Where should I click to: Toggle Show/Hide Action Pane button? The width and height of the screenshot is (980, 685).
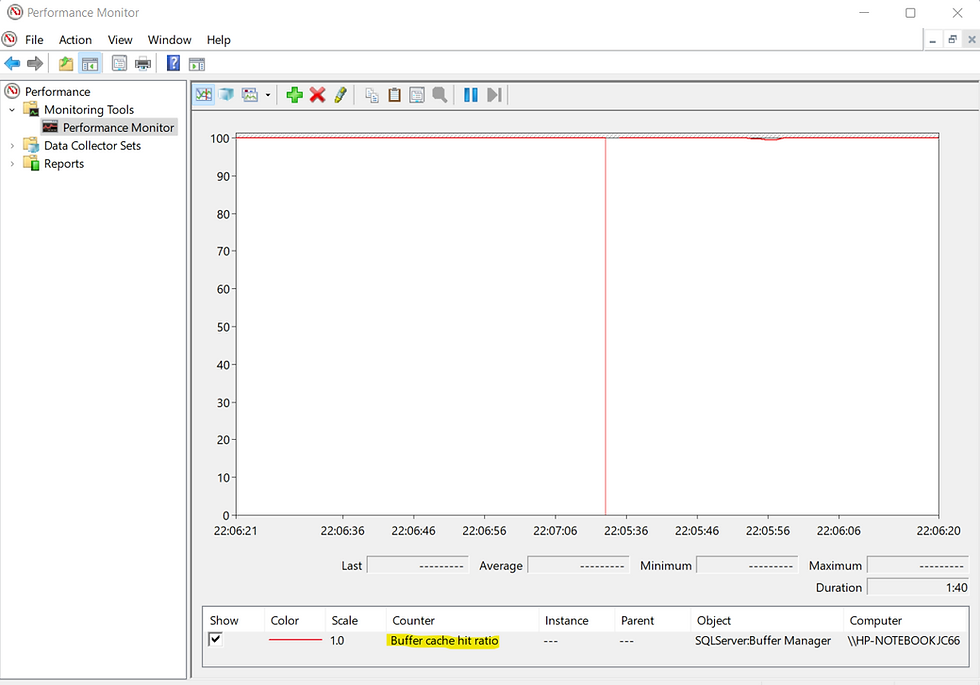197,64
